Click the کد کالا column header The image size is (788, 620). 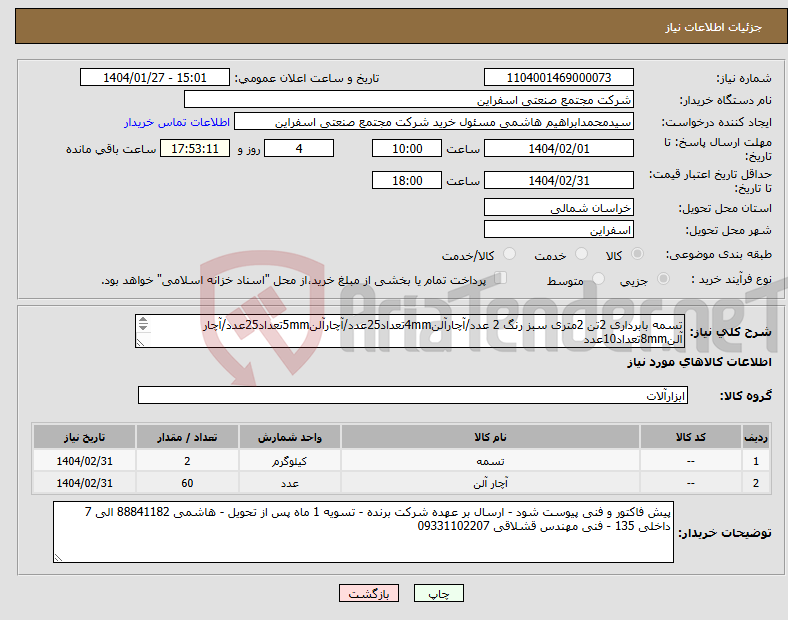691,437
